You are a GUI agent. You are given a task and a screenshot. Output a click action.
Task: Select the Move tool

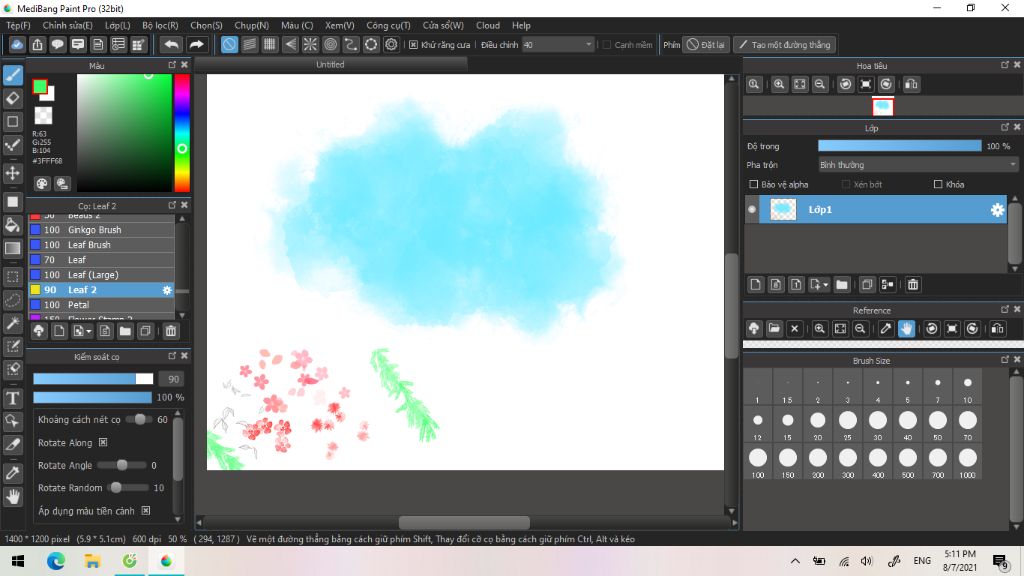coord(13,173)
